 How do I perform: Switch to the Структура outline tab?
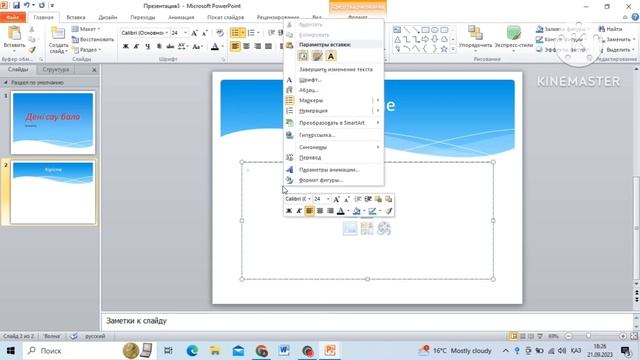point(56,70)
